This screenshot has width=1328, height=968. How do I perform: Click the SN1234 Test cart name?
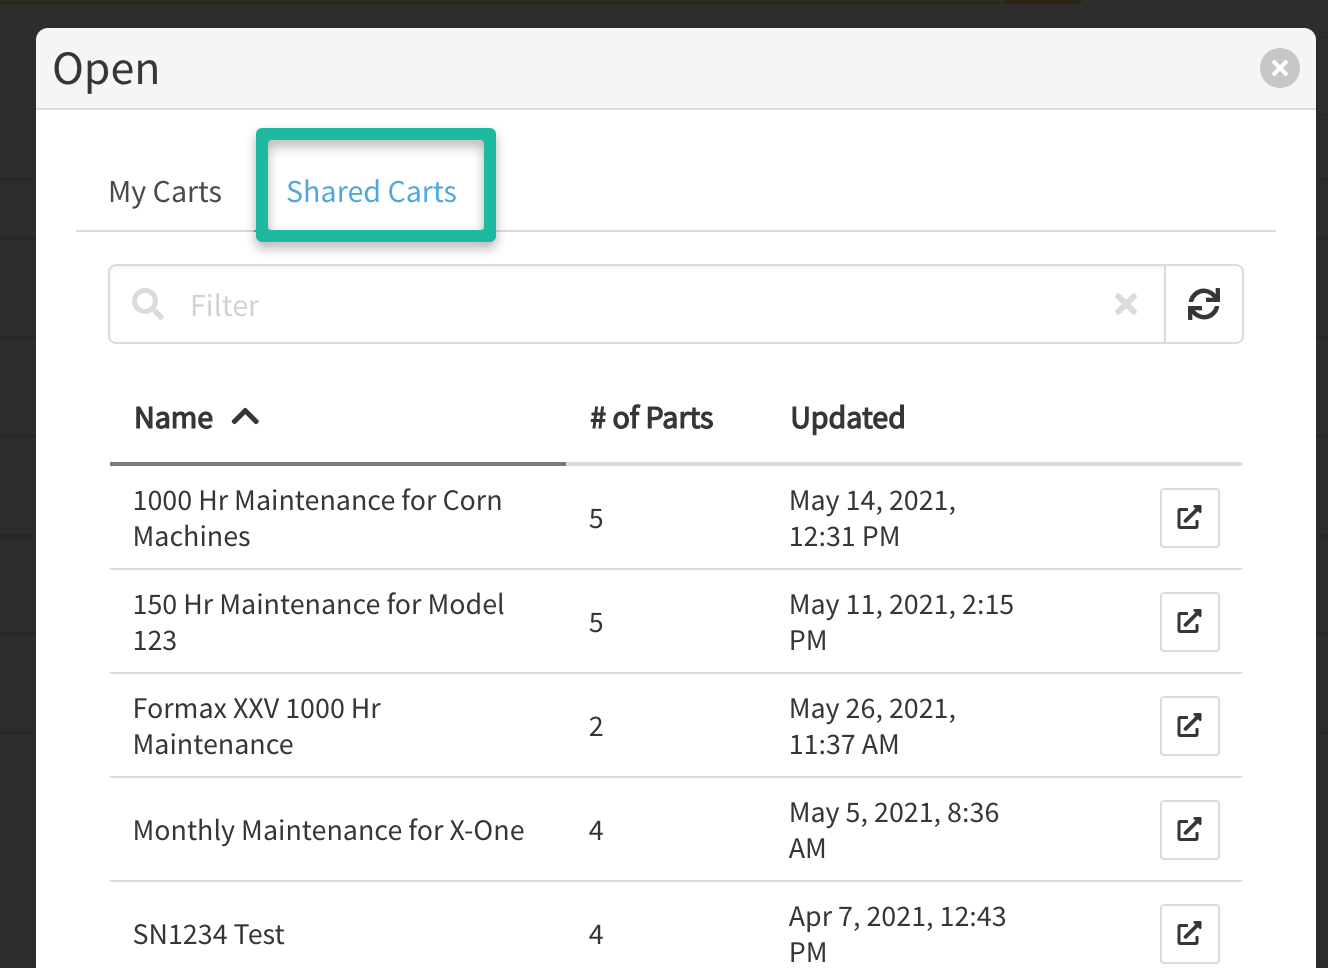tap(209, 934)
